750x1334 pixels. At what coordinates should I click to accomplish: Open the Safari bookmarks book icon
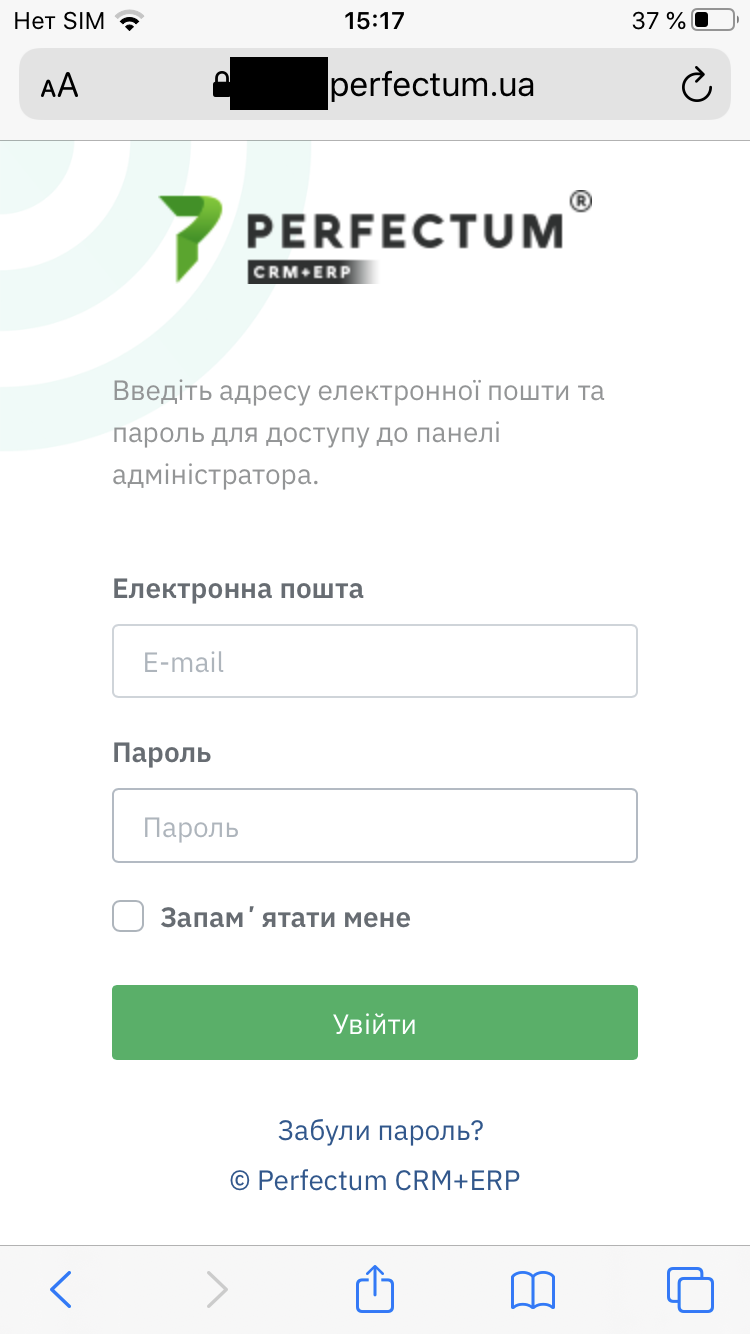pos(532,1289)
